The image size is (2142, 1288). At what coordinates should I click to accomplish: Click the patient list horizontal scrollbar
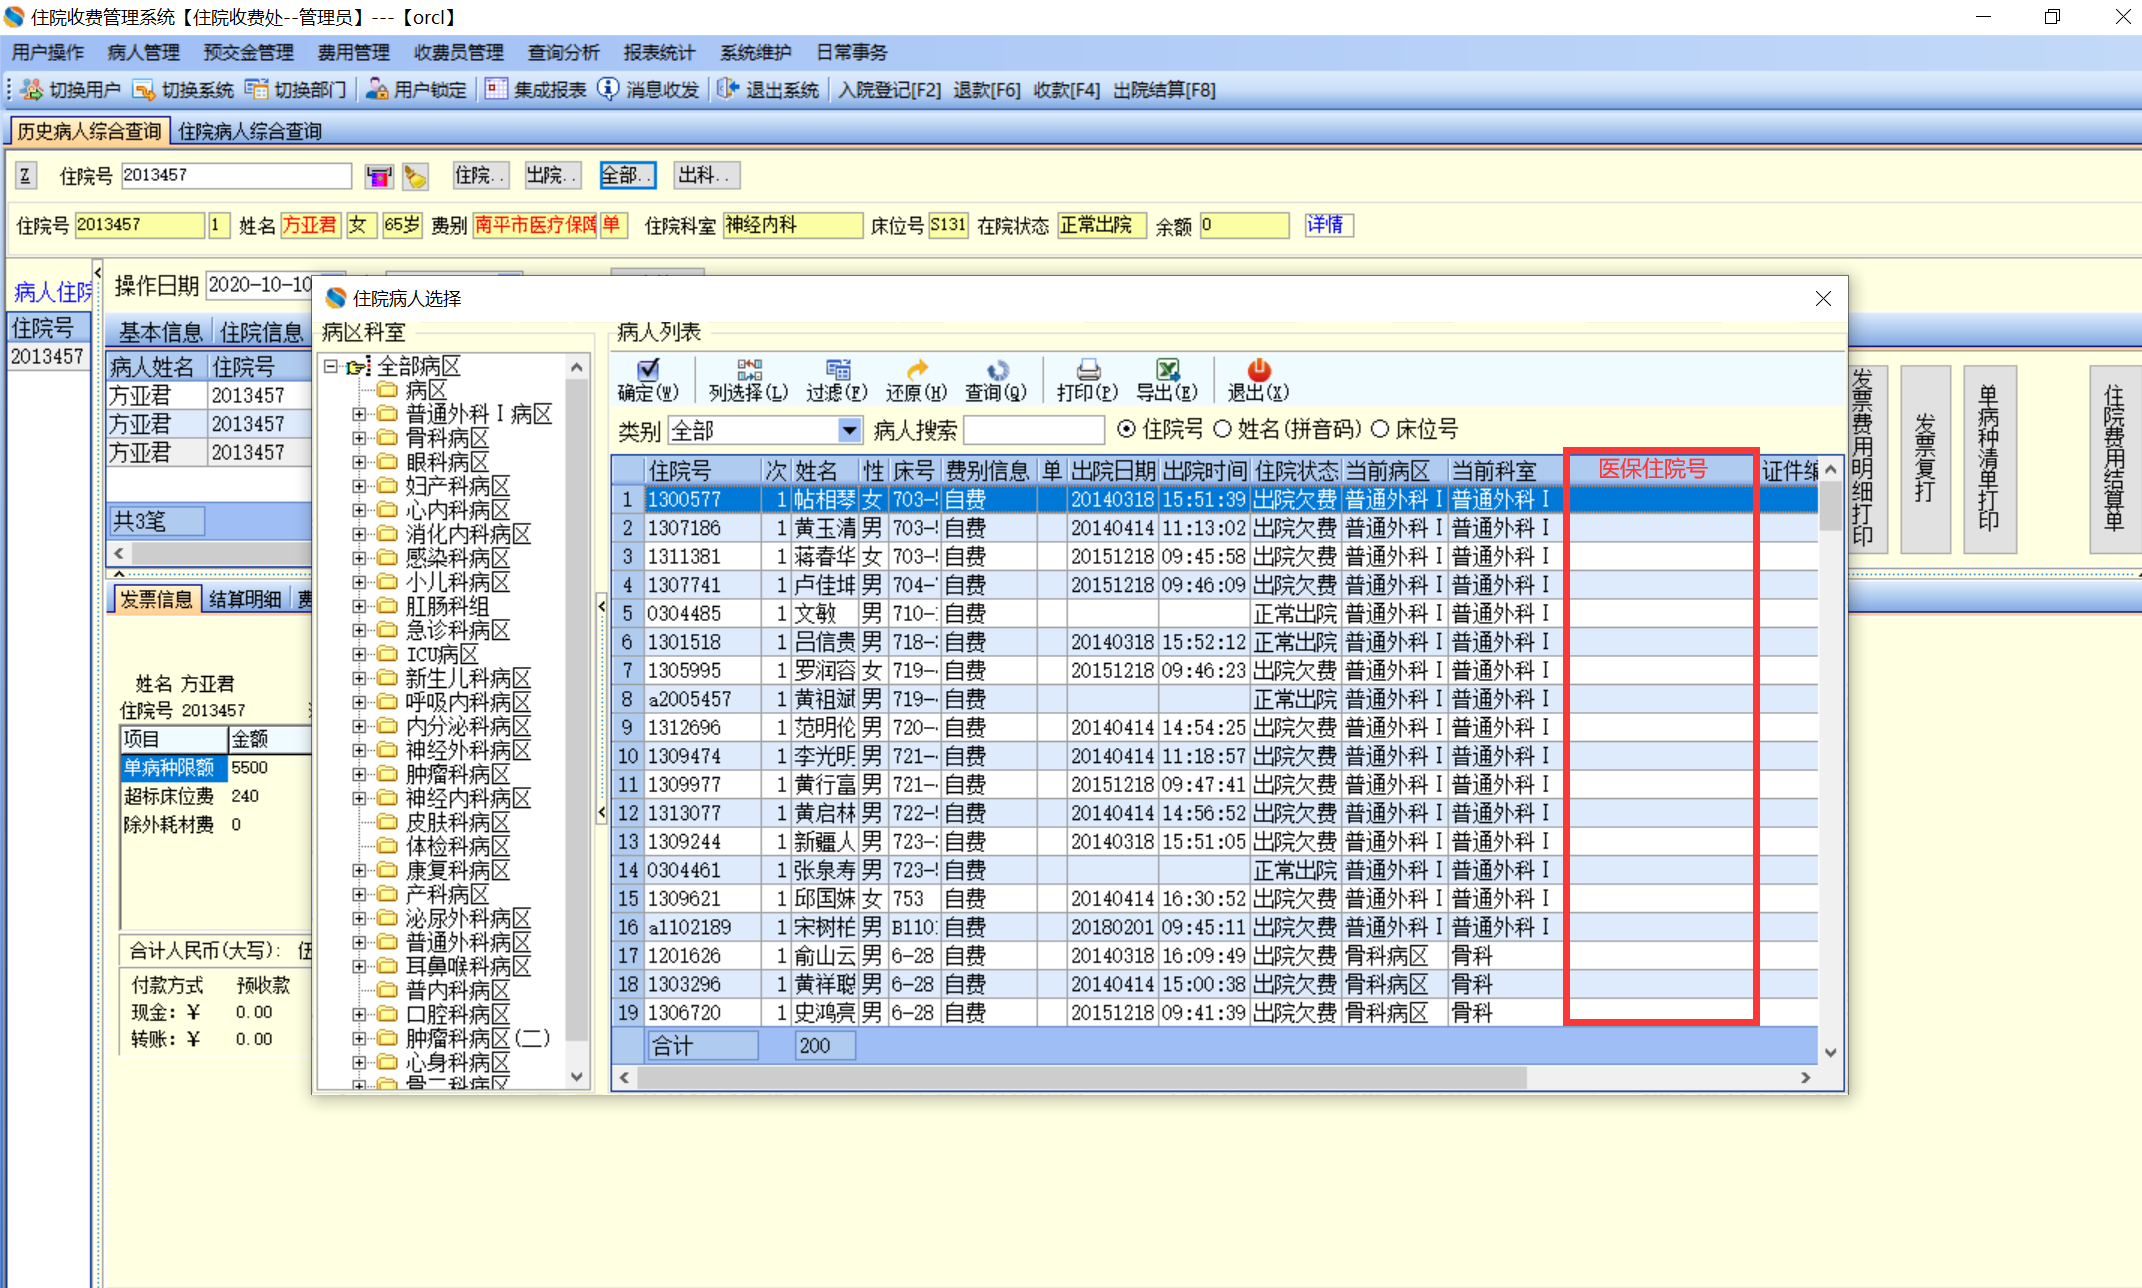coord(1080,1077)
